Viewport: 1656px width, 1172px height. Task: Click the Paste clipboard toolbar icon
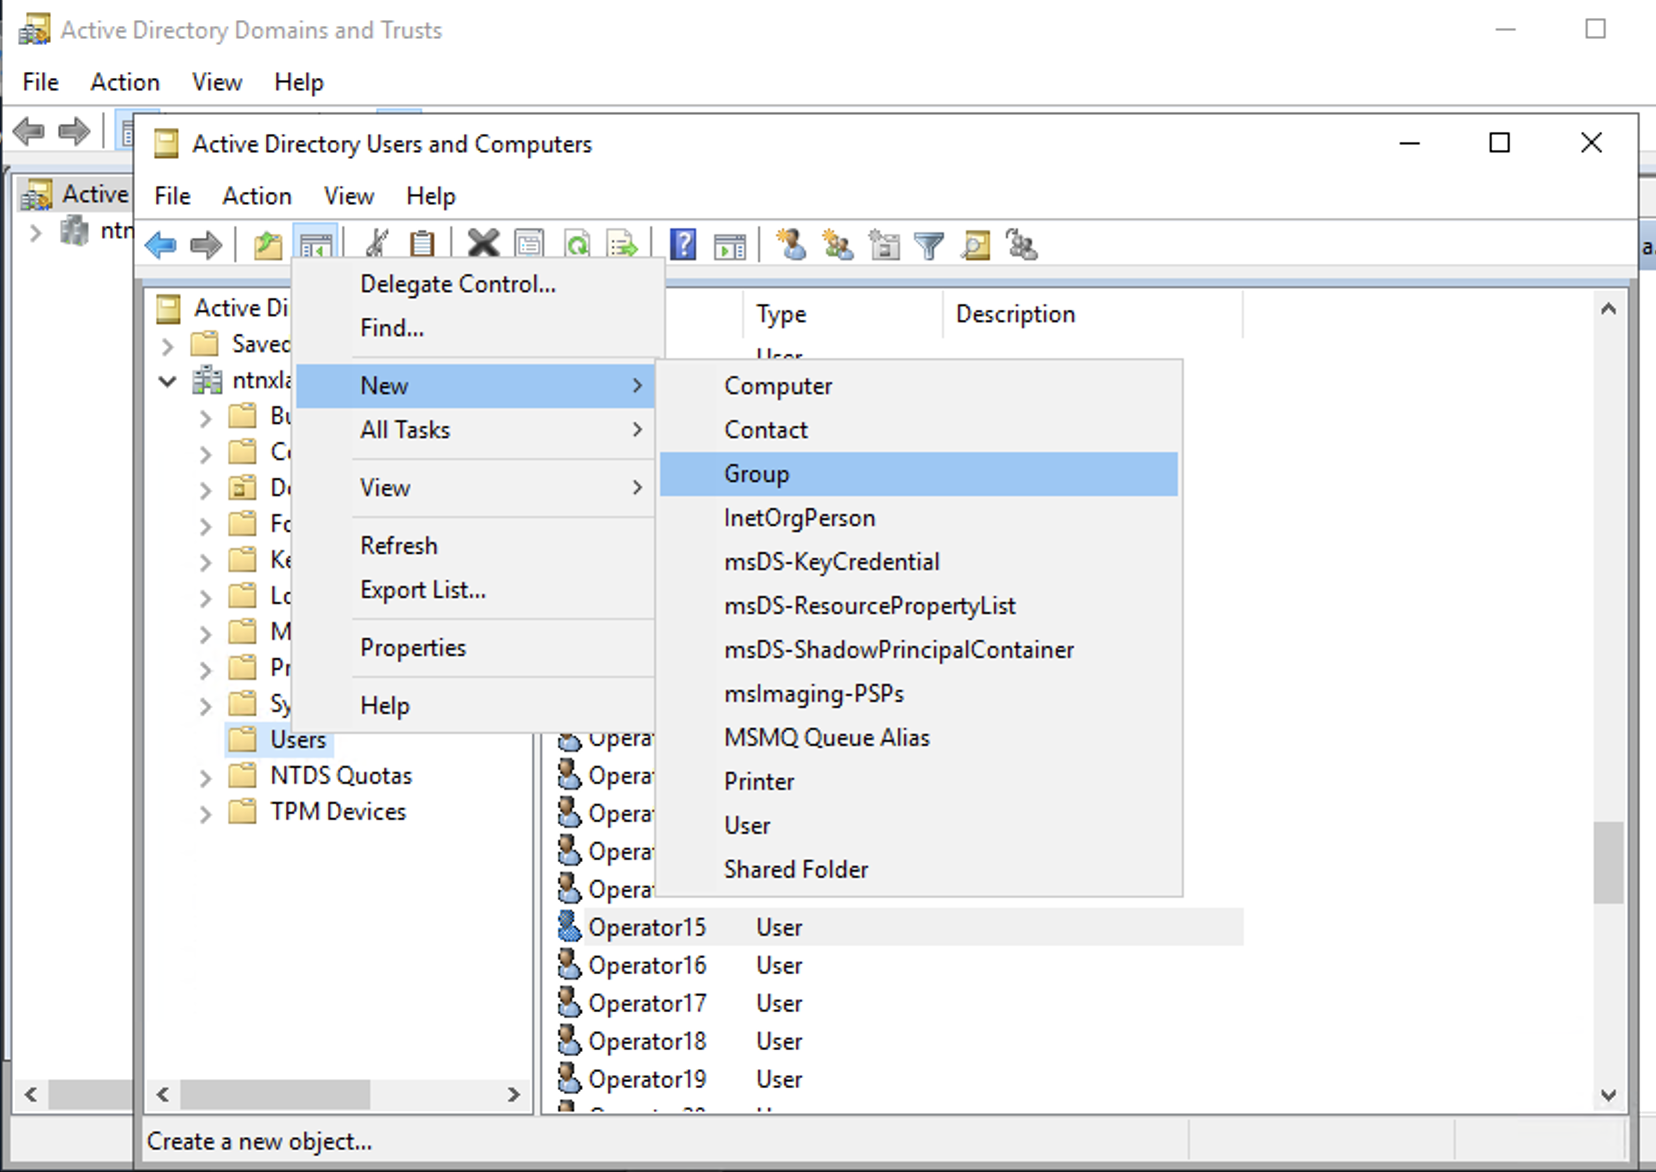[x=422, y=244]
